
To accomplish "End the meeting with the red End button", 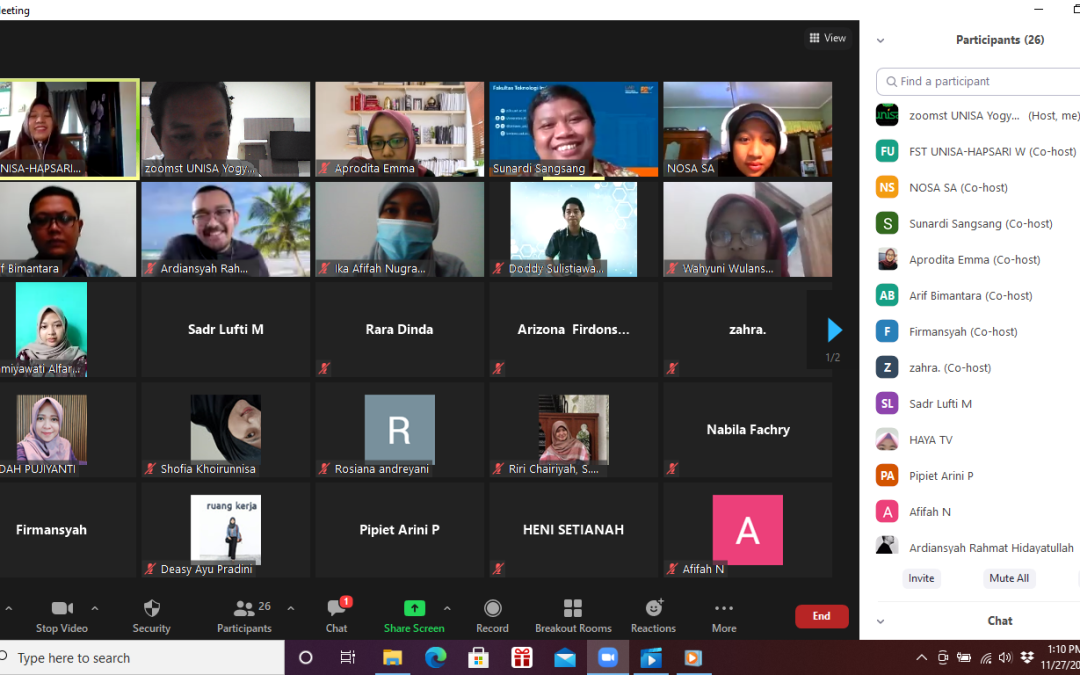I will point(821,616).
